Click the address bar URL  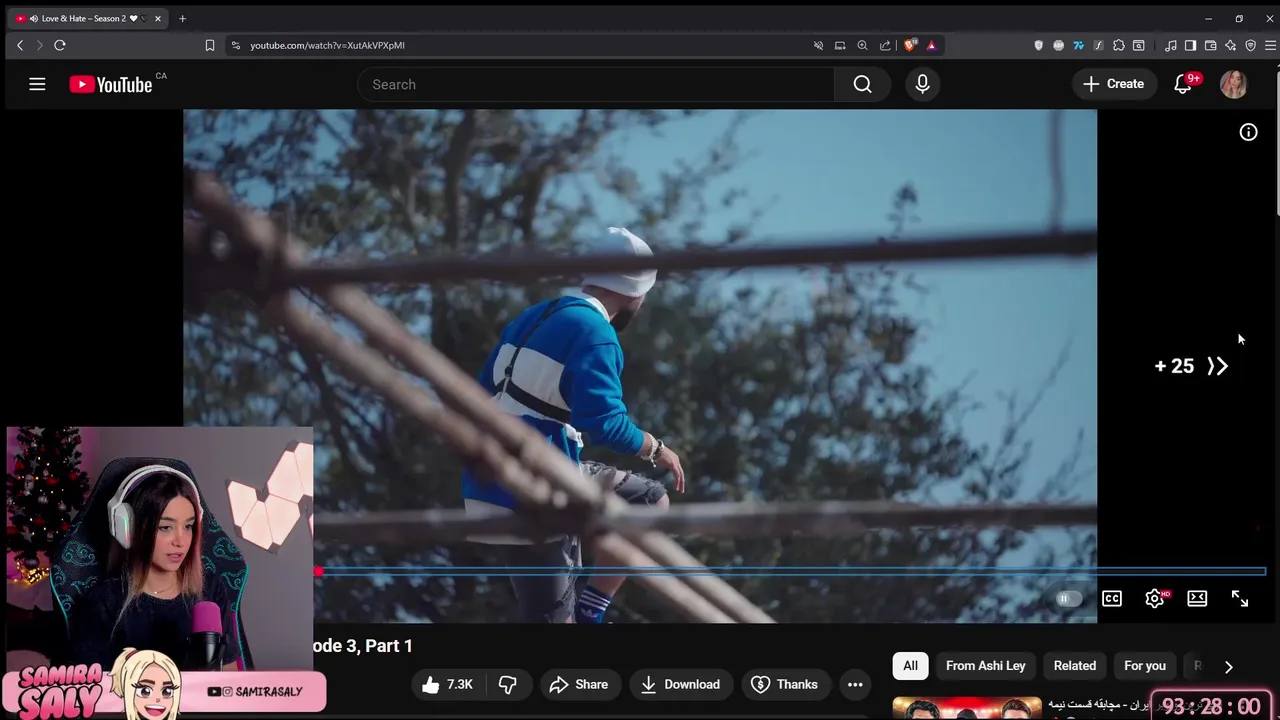point(327,45)
